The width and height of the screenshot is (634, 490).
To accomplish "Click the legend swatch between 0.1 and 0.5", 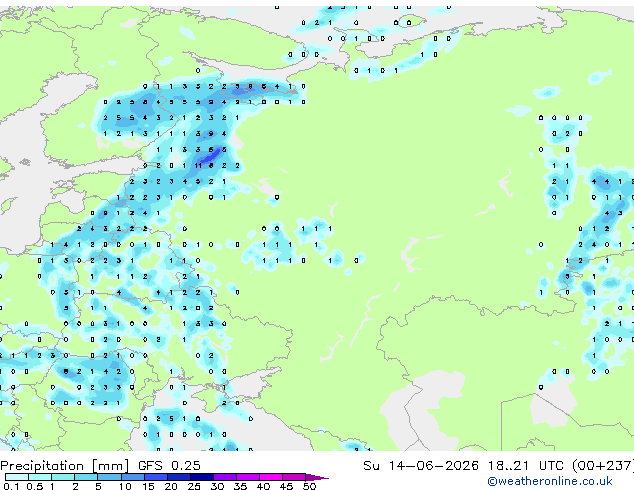I will coord(17,477).
